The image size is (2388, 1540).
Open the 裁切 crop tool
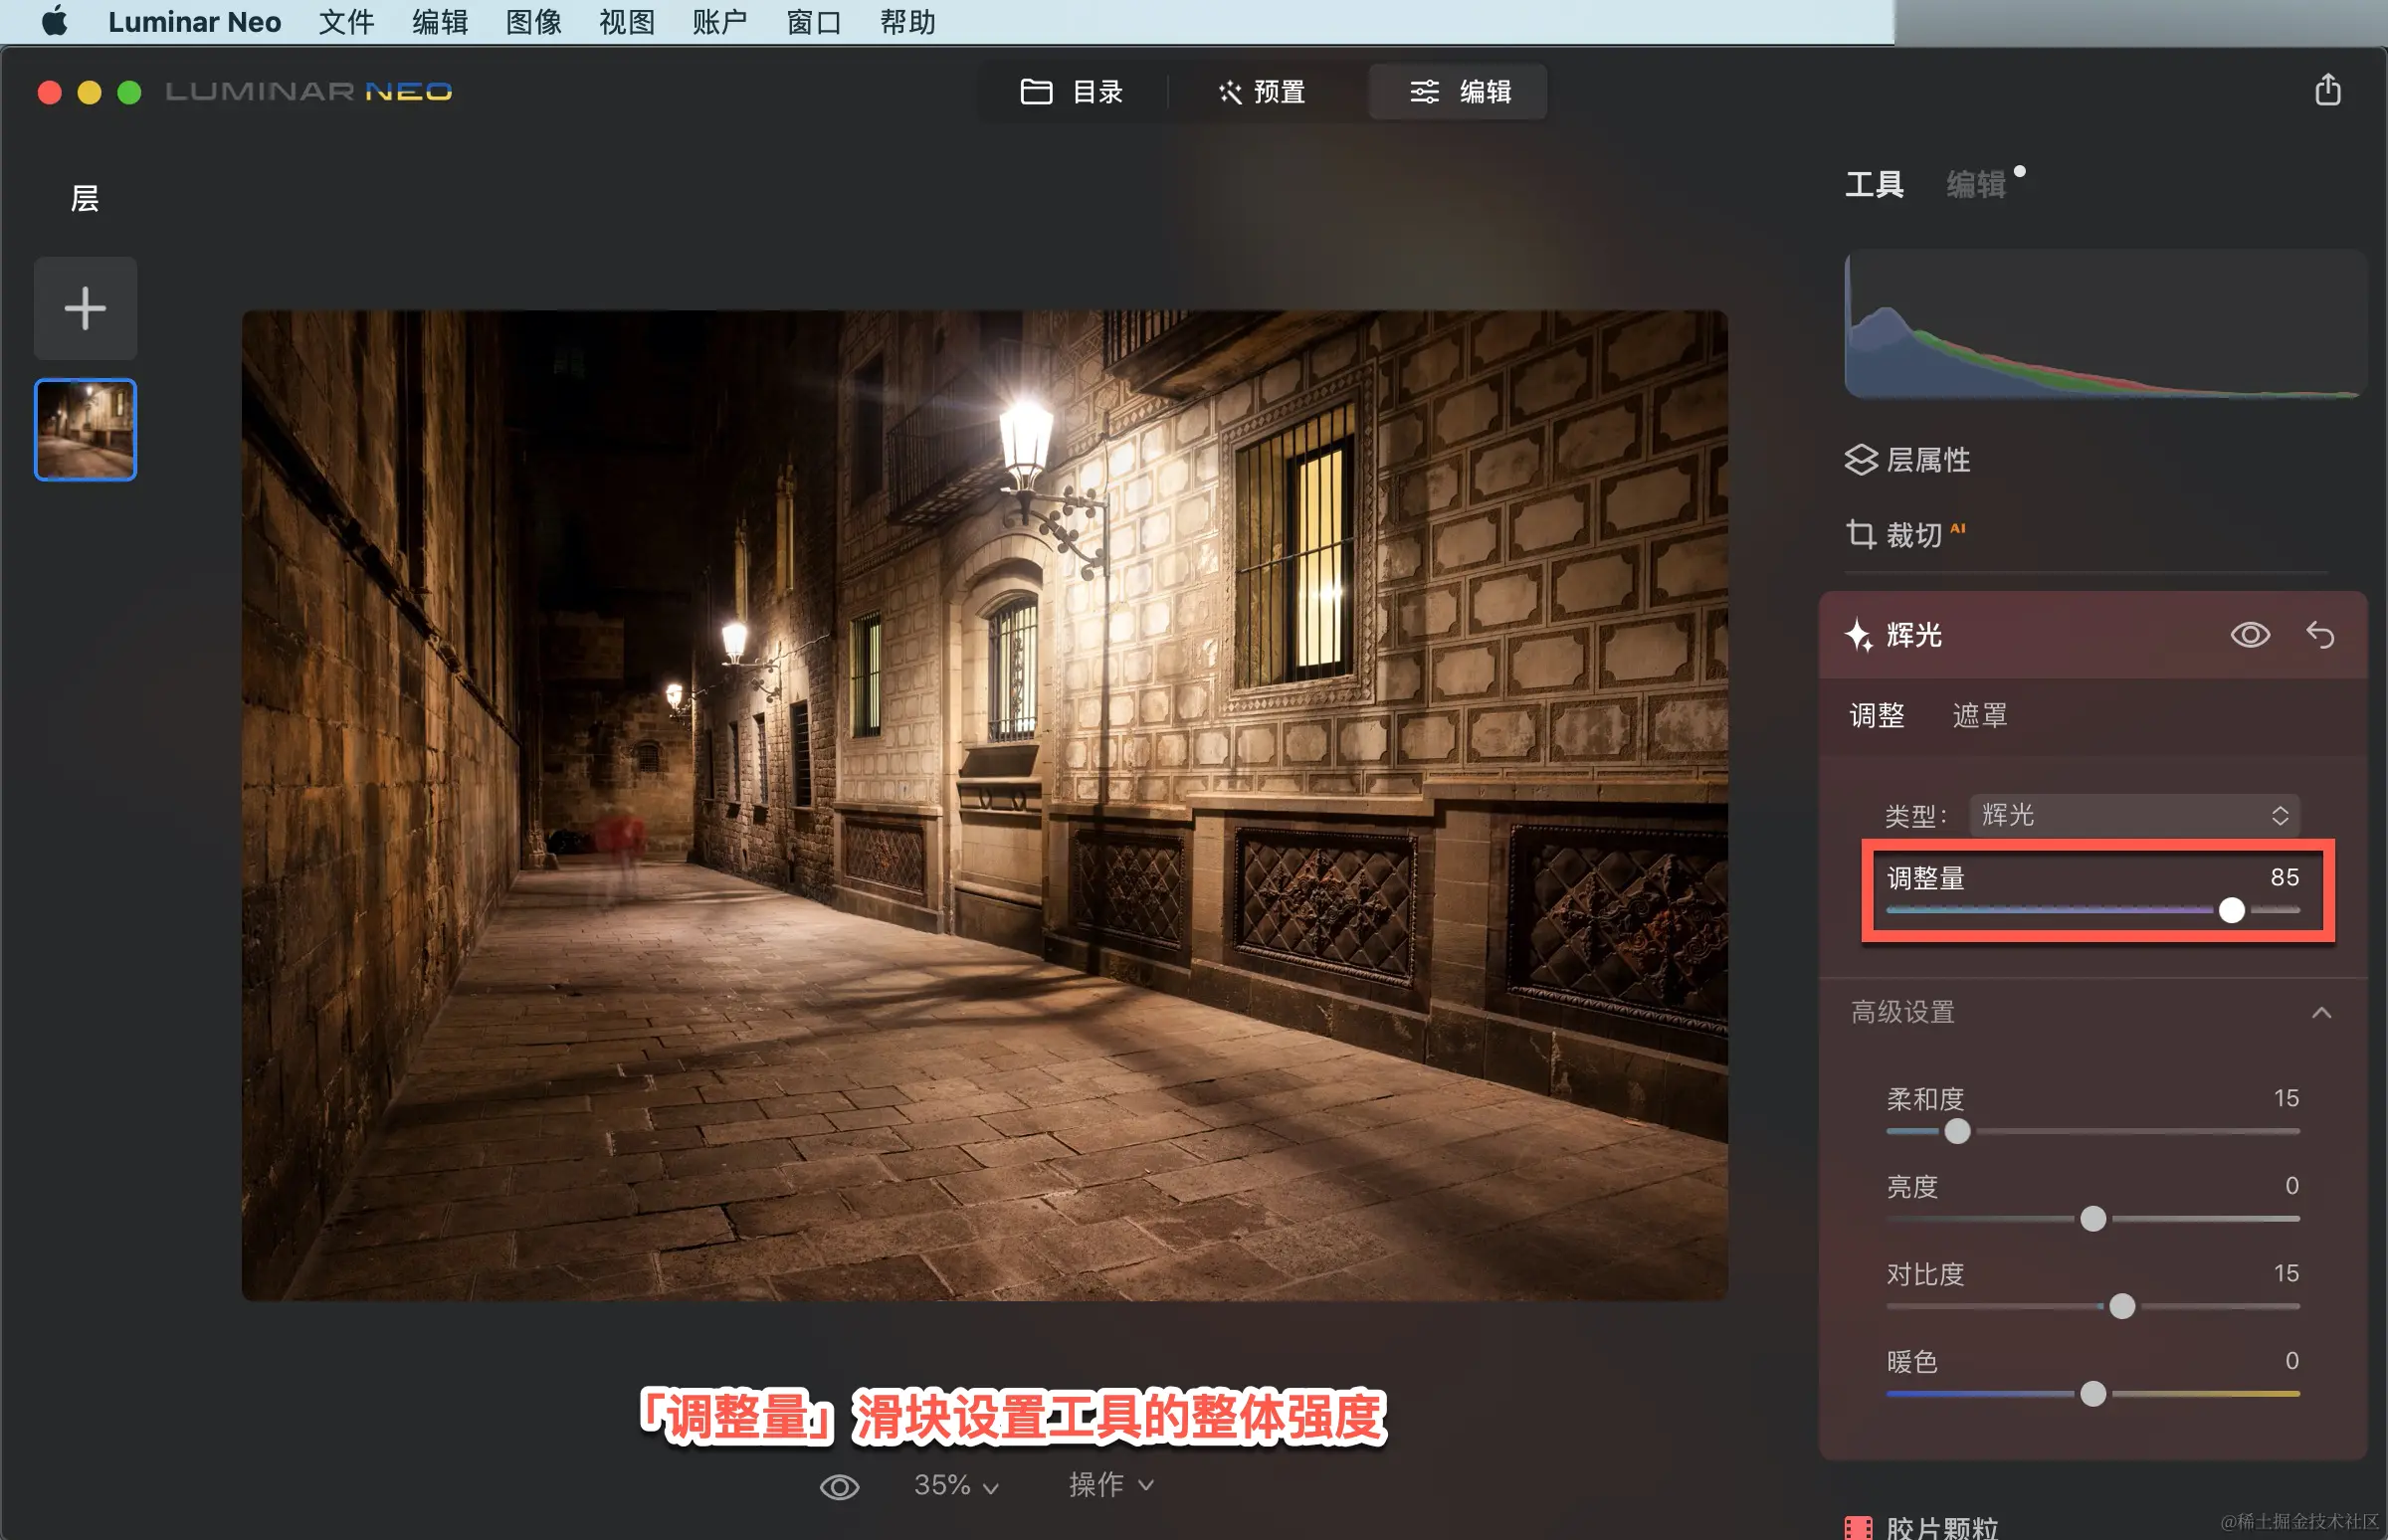click(1912, 535)
